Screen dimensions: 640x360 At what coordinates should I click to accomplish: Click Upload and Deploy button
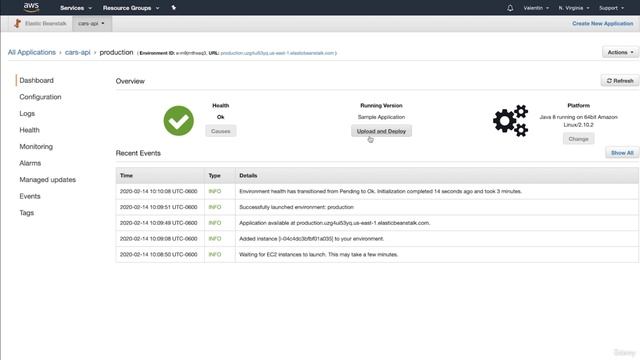(x=381, y=131)
